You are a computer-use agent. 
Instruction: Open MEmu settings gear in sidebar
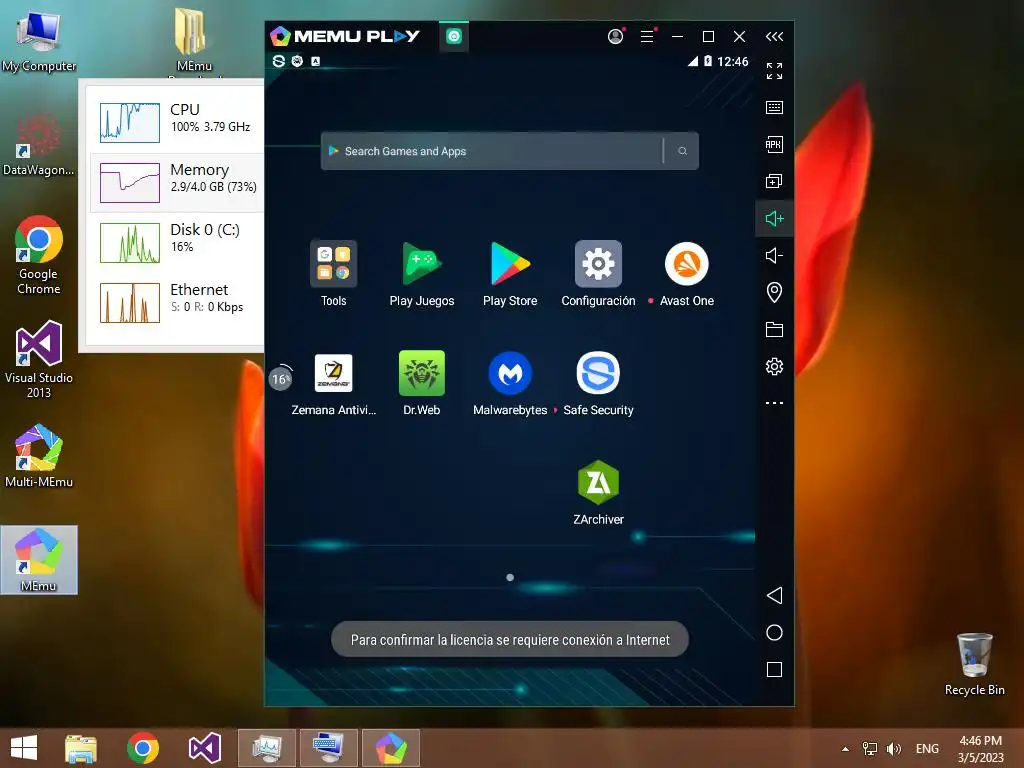click(775, 366)
